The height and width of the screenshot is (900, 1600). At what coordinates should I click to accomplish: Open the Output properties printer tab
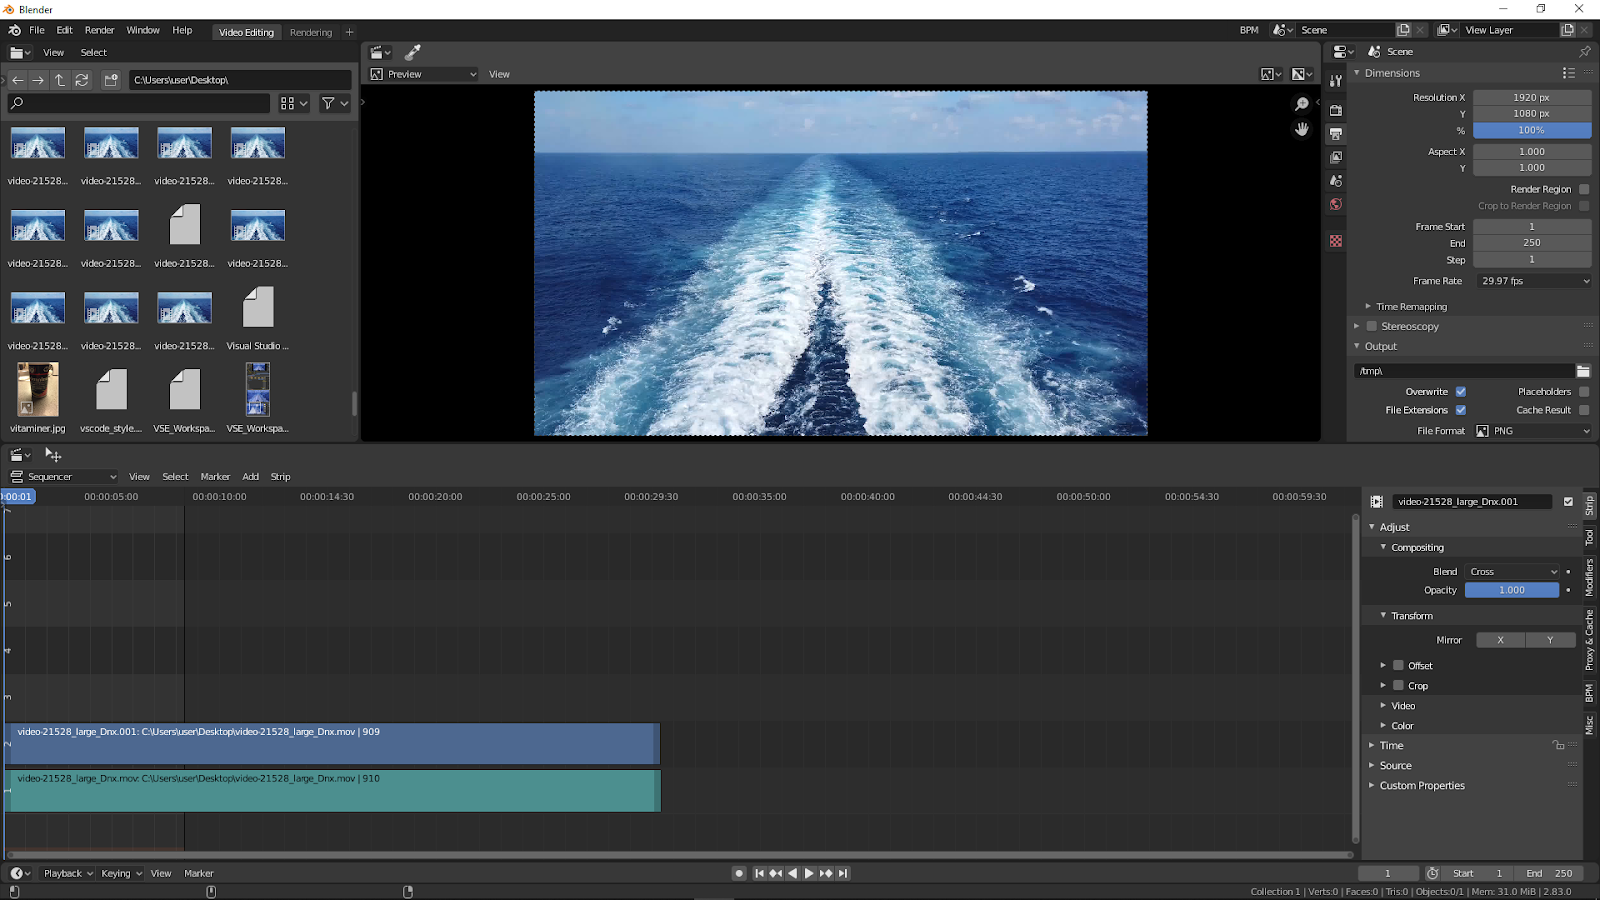point(1336,134)
